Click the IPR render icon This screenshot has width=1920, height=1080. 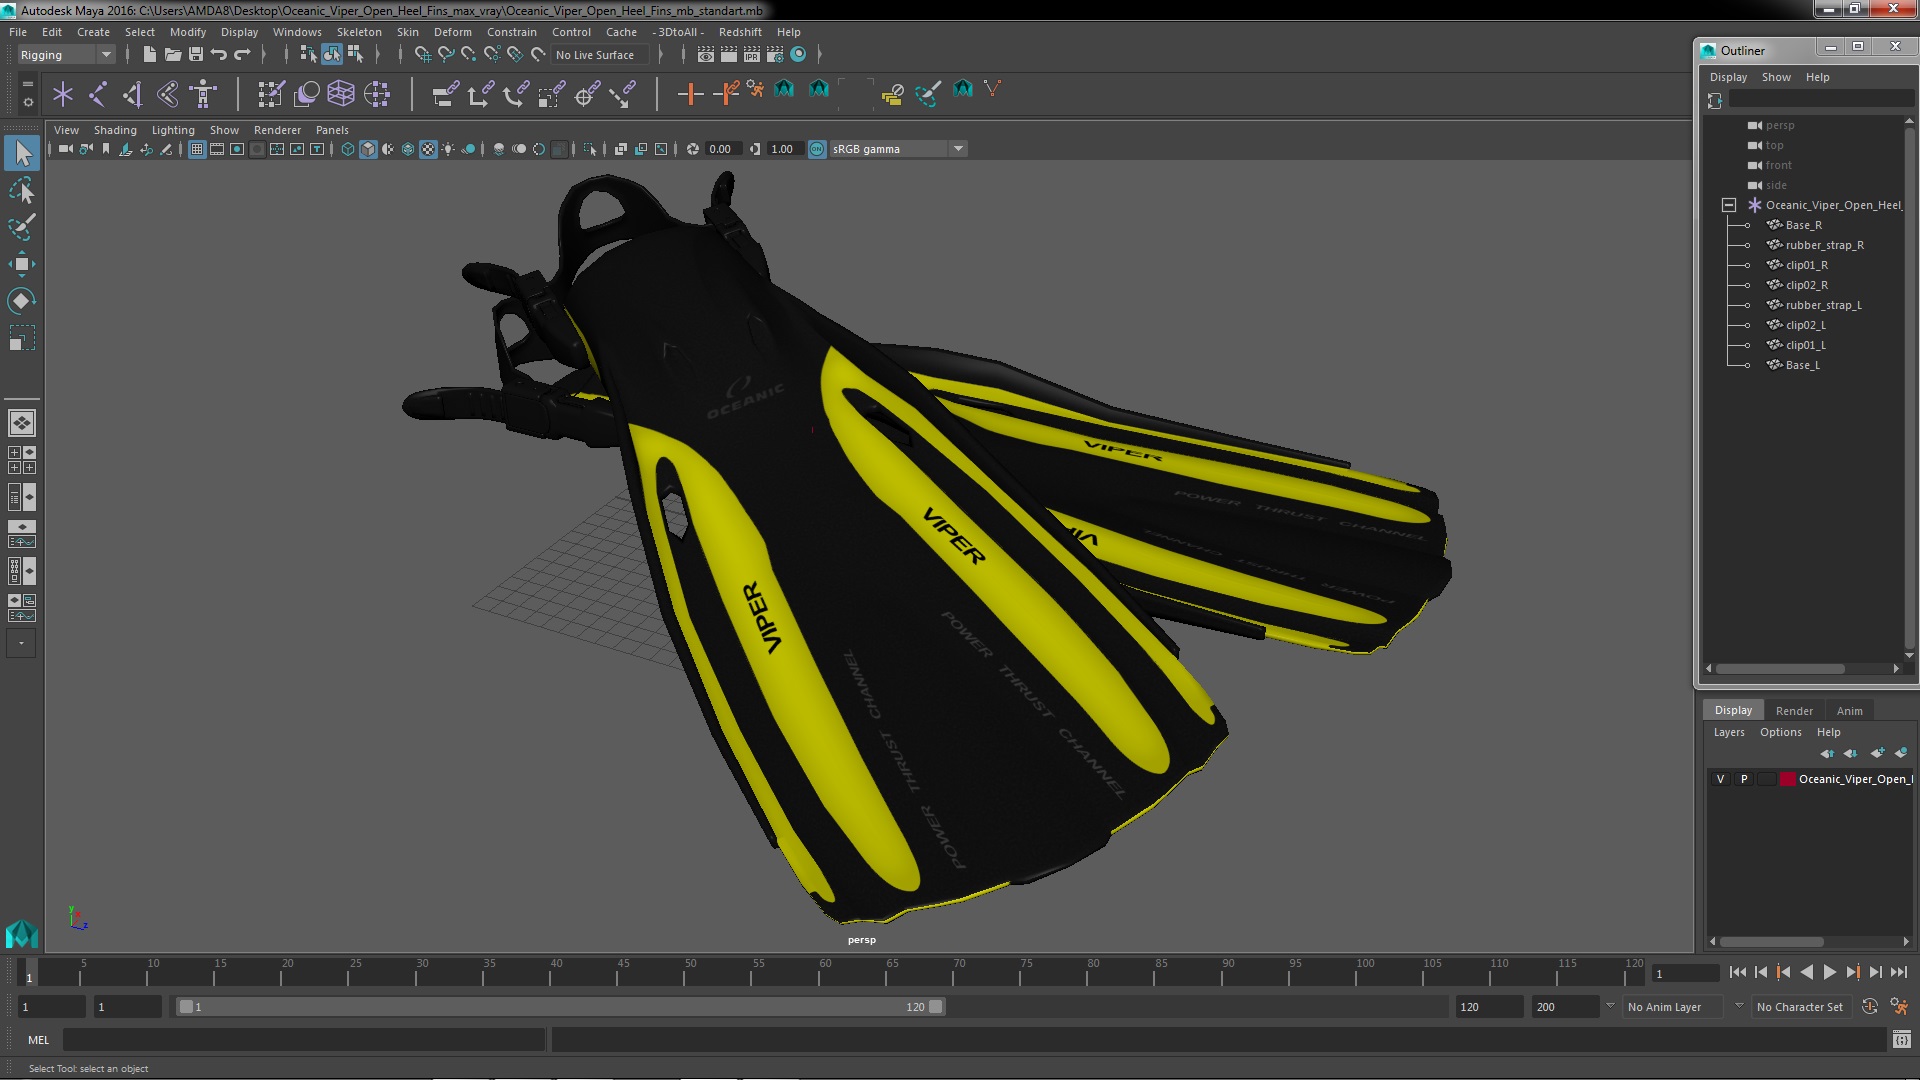pos(752,55)
